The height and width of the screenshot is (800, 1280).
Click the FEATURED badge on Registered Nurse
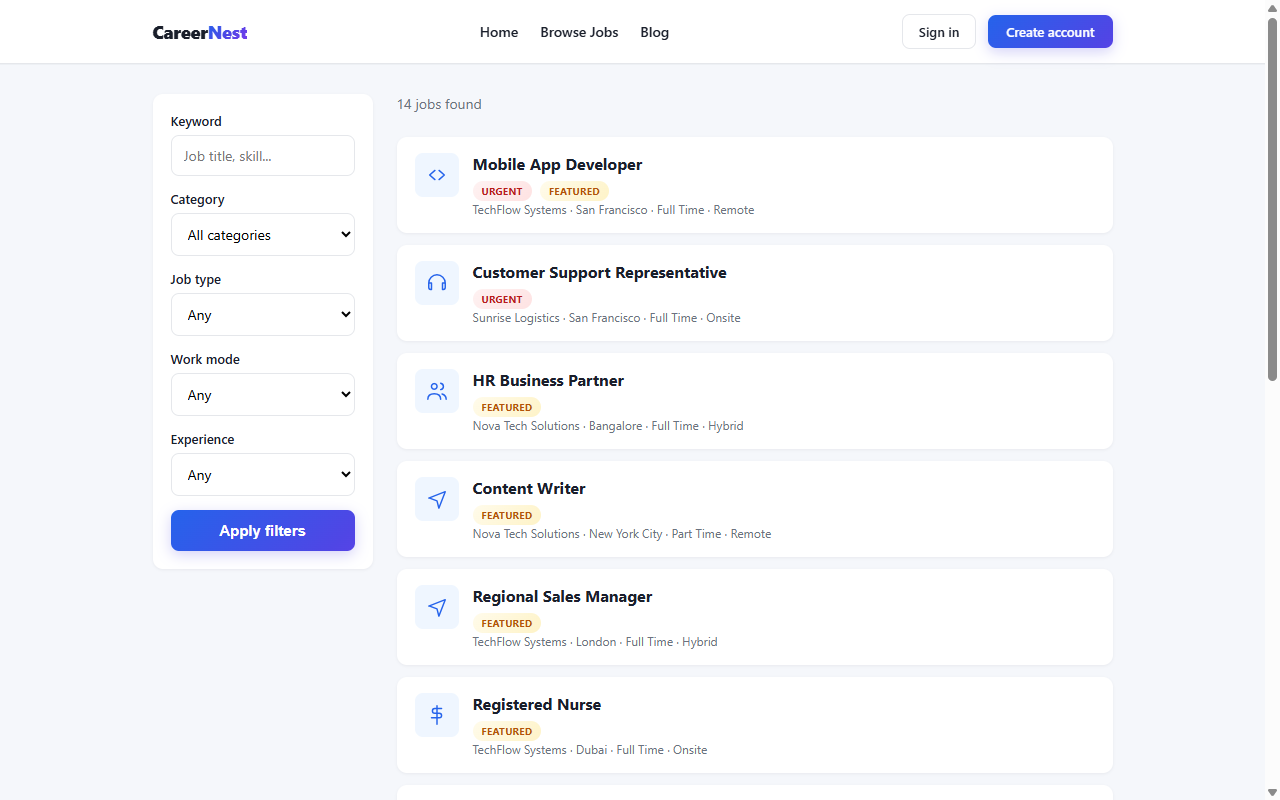507,731
